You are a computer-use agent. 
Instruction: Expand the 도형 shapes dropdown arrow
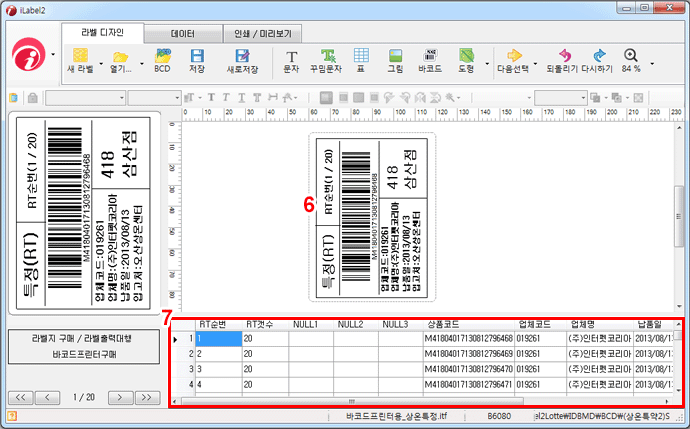[487, 63]
